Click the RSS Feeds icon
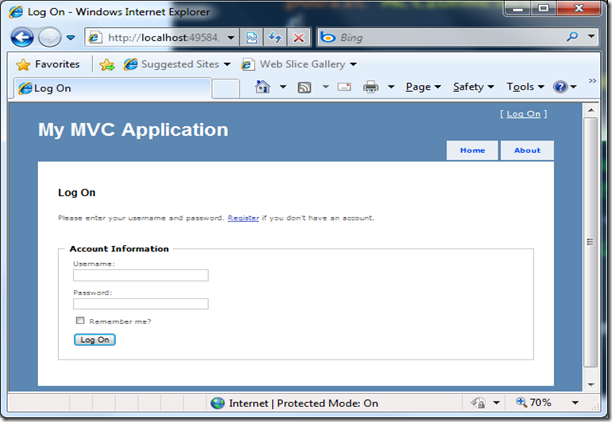 (x=304, y=87)
